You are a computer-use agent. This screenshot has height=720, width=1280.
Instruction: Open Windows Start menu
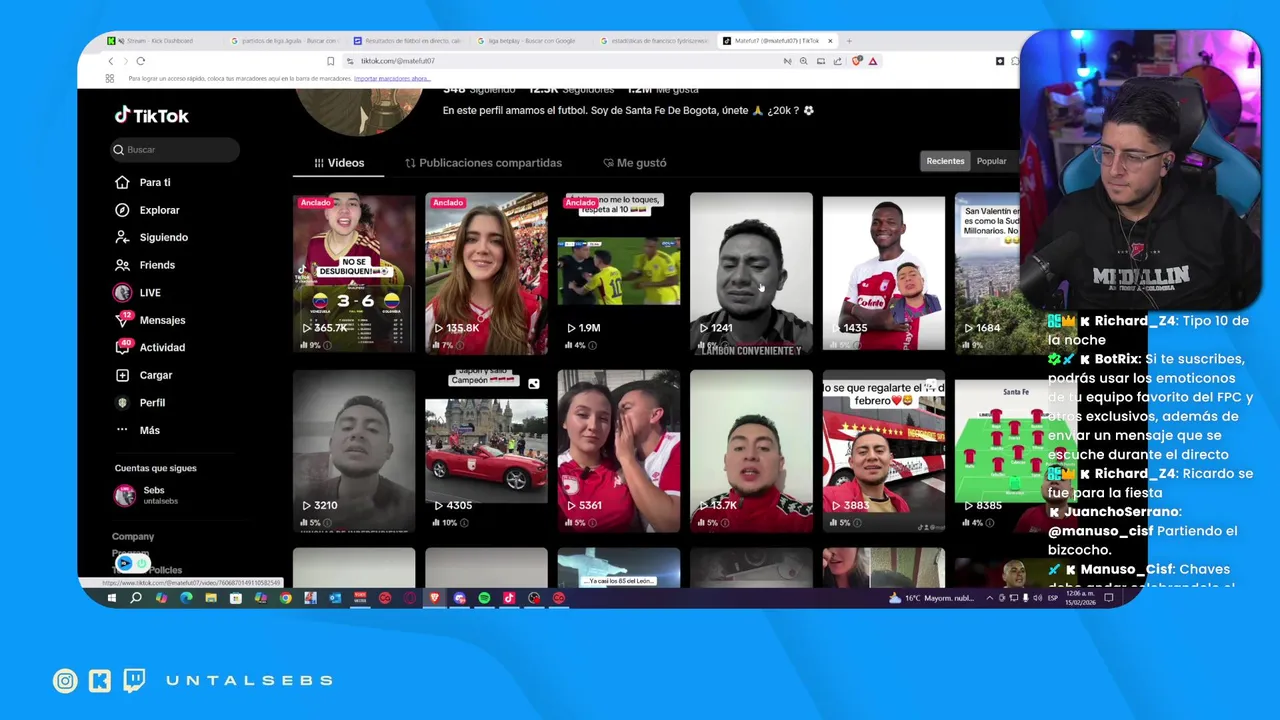pyautogui.click(x=111, y=598)
